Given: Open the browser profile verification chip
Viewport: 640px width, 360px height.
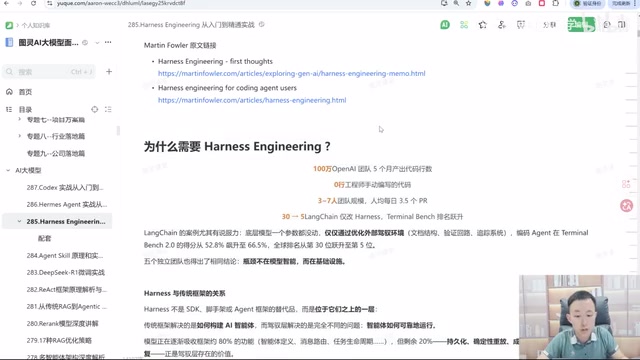Looking at the screenshot, I should 588,3.
